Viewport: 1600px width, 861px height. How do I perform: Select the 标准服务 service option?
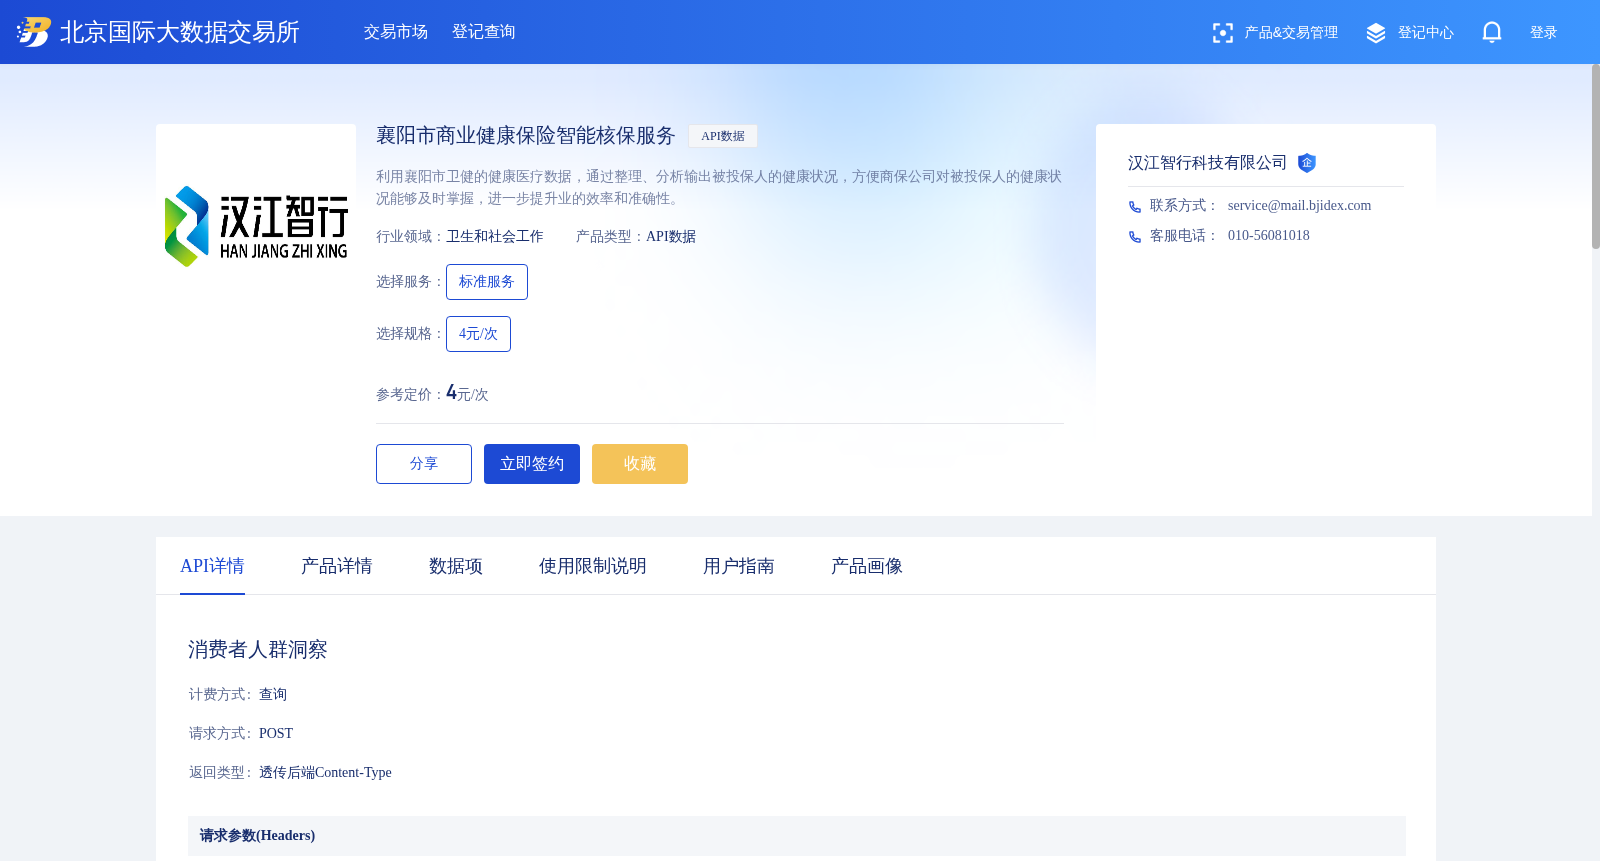click(487, 282)
